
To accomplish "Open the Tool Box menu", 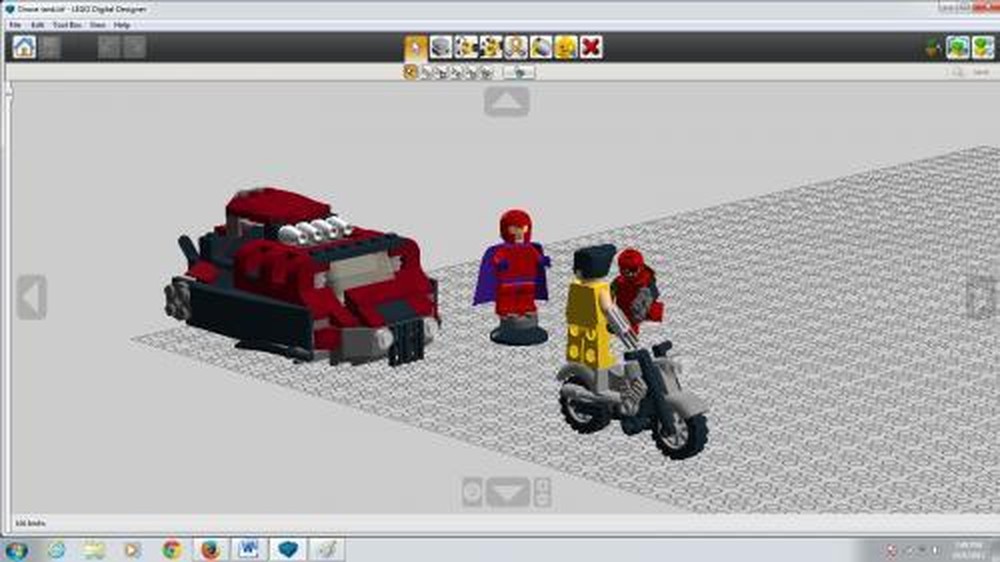I will (67, 26).
